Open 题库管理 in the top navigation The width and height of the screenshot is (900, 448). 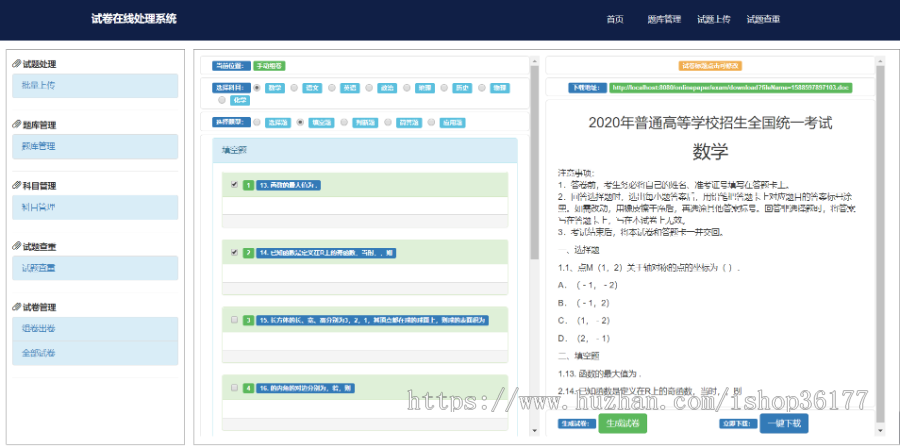pos(664,20)
